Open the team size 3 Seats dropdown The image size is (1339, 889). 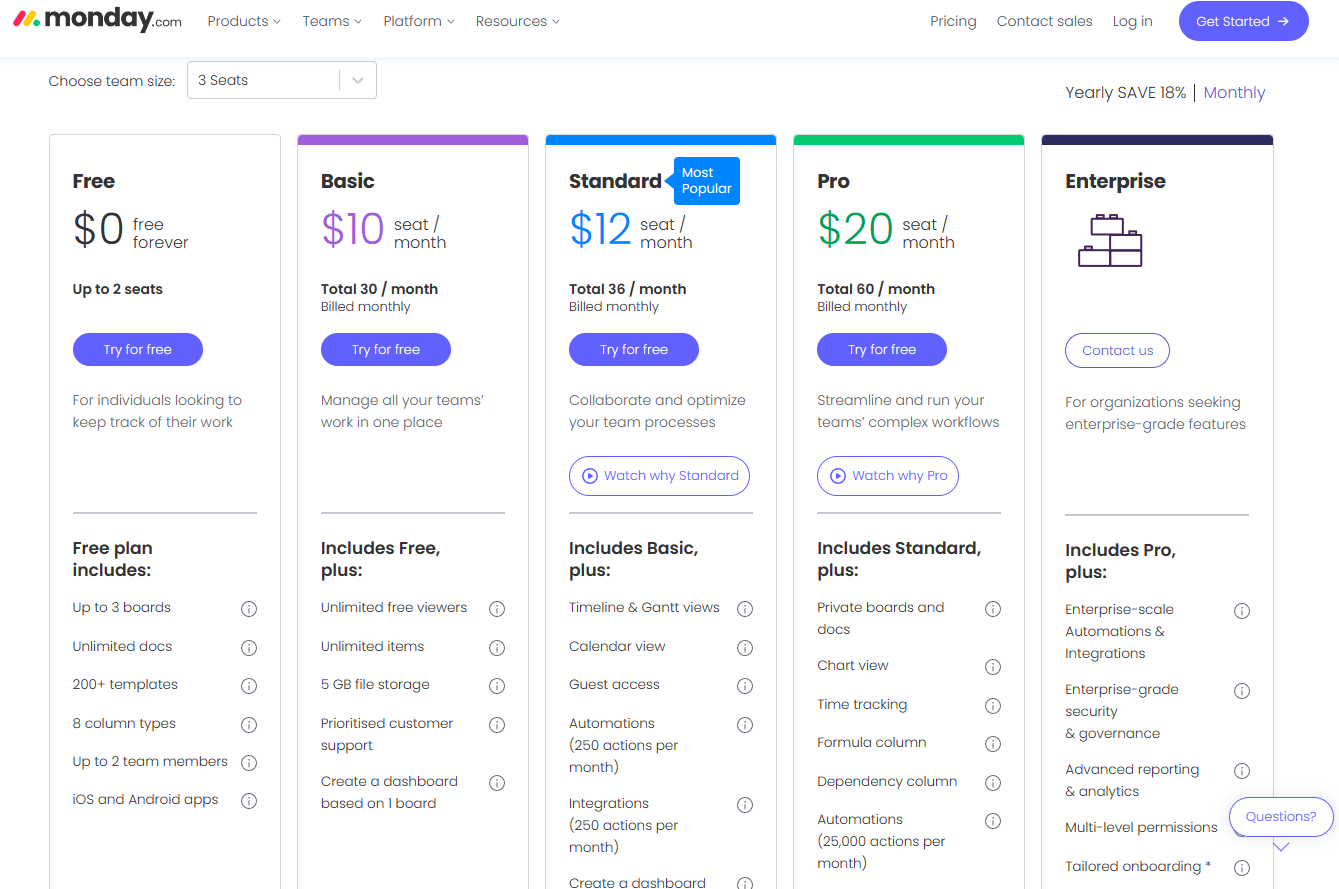coord(282,80)
